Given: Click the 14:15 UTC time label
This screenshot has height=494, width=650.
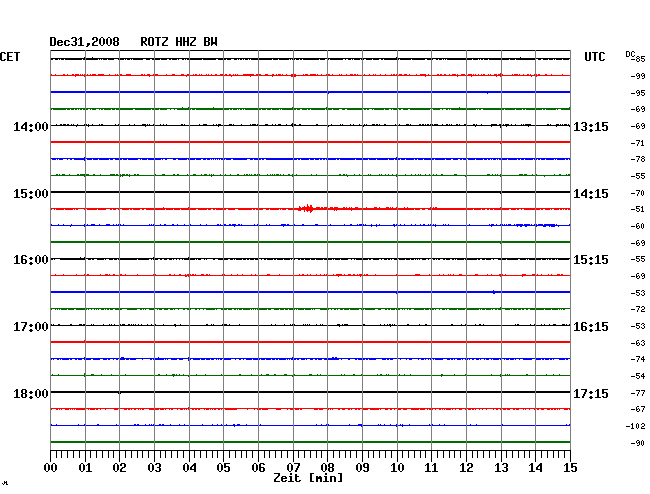Looking at the screenshot, I should point(591,194).
